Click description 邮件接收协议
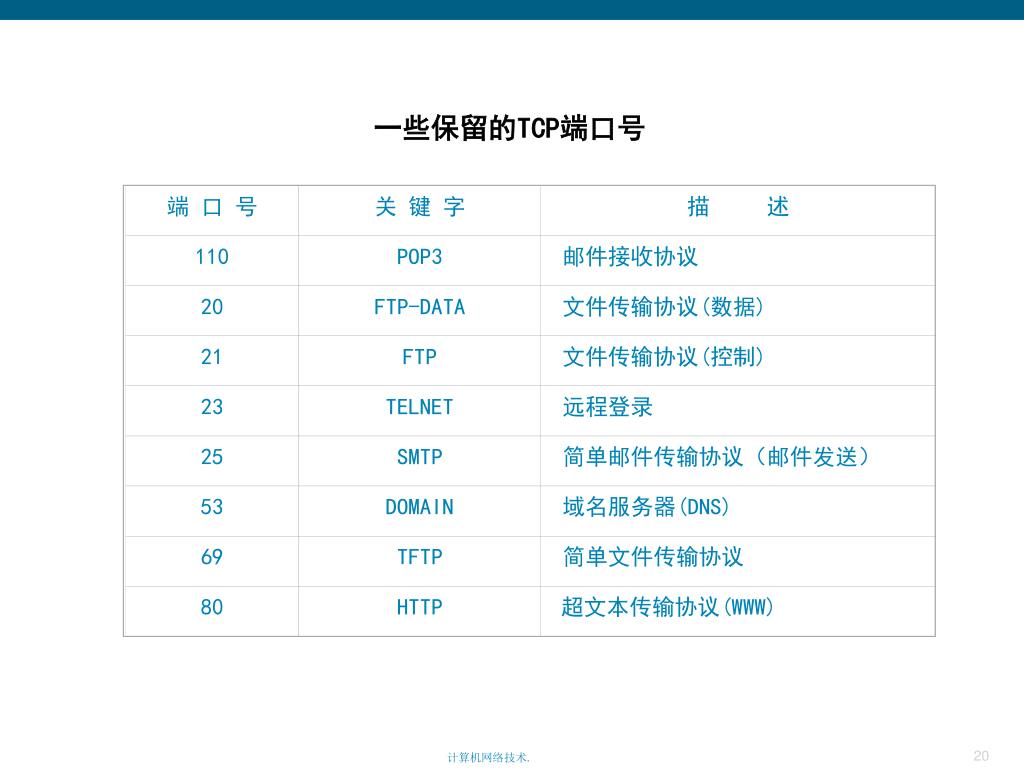The image size is (1024, 768). (630, 257)
